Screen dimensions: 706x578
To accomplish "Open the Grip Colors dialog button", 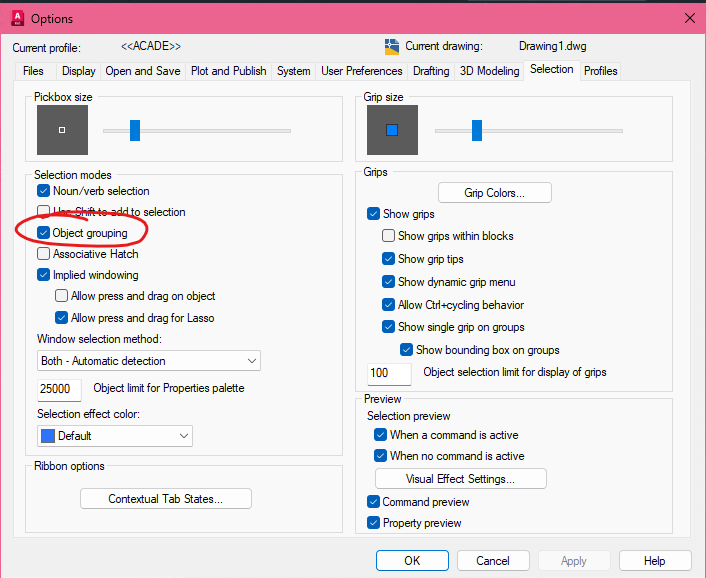I will click(494, 193).
